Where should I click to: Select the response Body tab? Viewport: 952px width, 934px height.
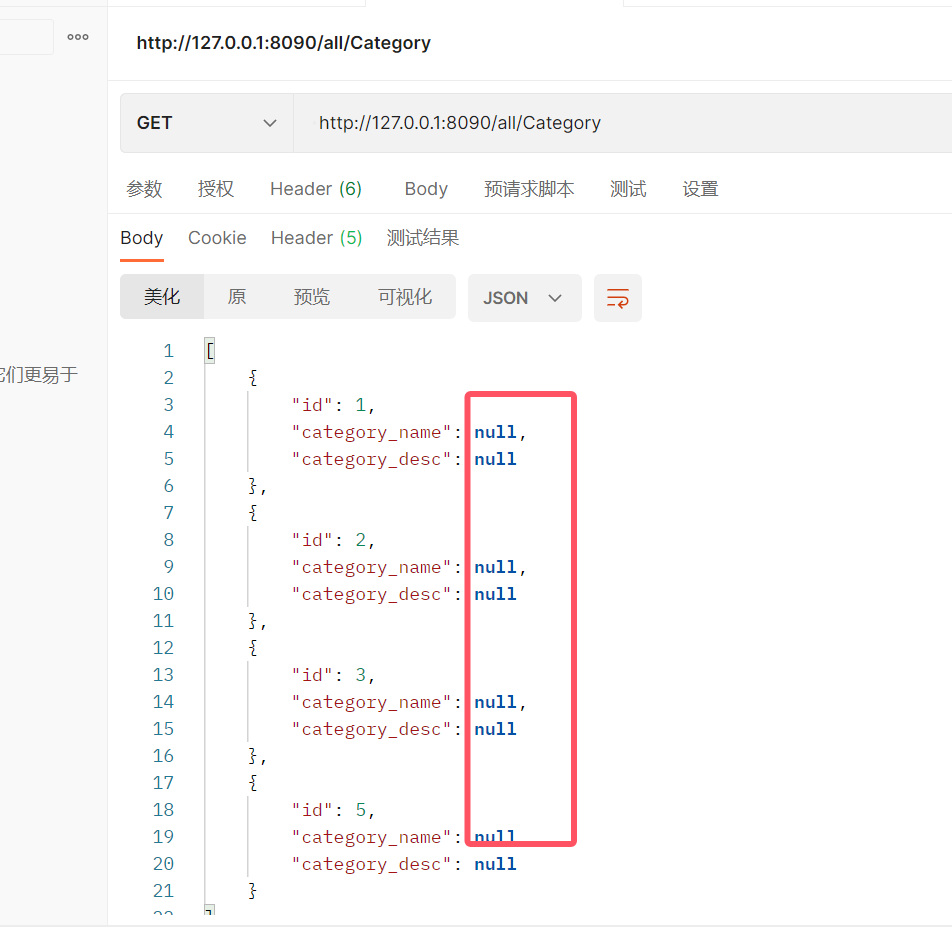pyautogui.click(x=141, y=237)
